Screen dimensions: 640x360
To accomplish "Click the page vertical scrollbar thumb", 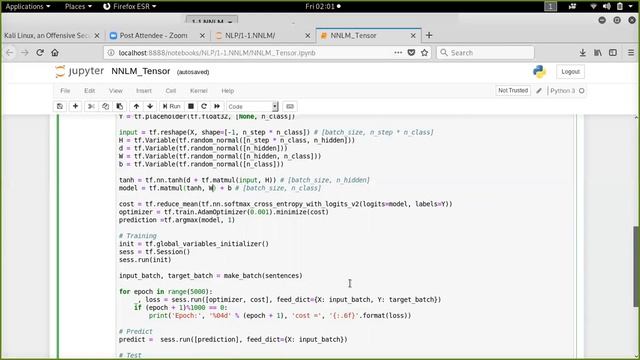I will pyautogui.click(x=636, y=266).
